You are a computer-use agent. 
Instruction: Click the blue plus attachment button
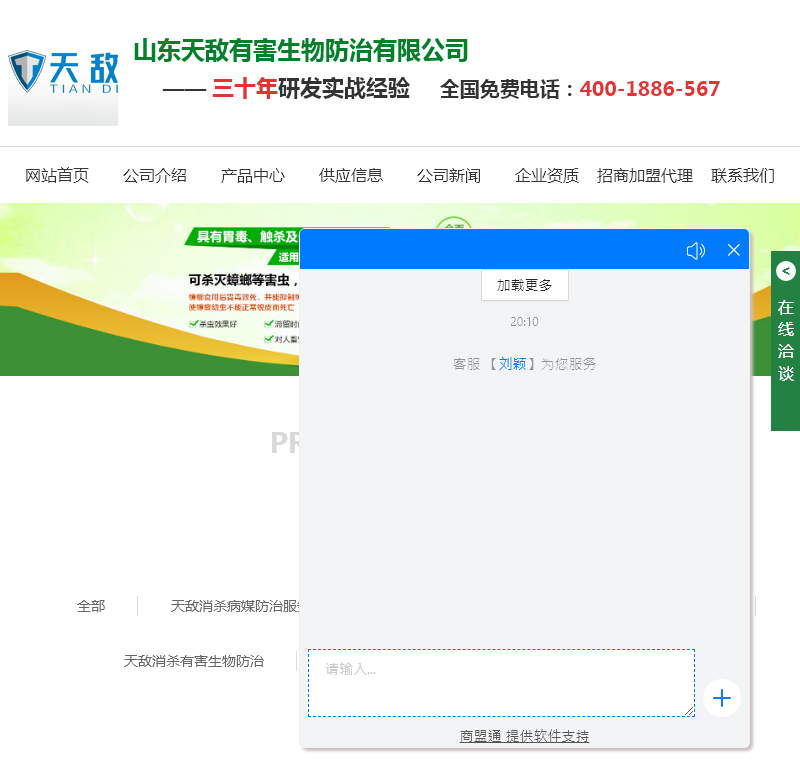[721, 698]
